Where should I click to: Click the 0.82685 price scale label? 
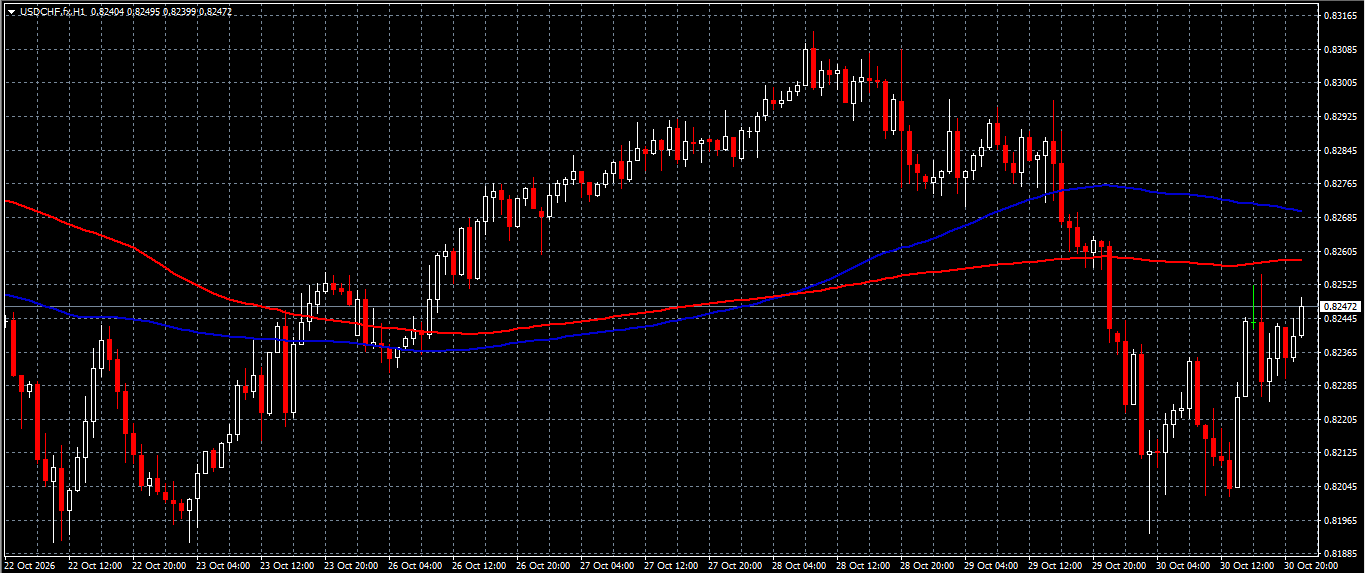pyautogui.click(x=1340, y=217)
